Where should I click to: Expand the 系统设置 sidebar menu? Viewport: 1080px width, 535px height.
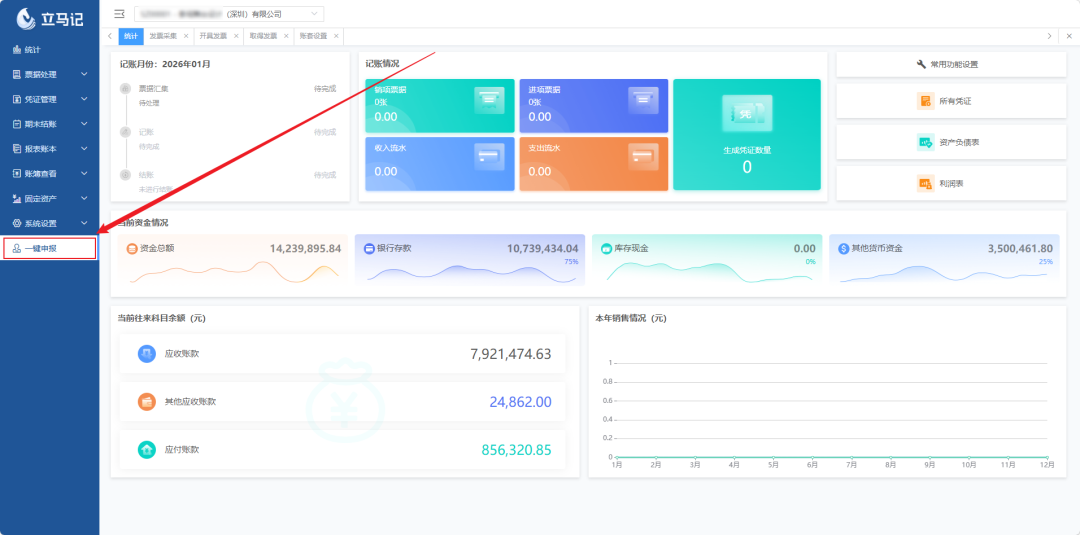[x=48, y=223]
